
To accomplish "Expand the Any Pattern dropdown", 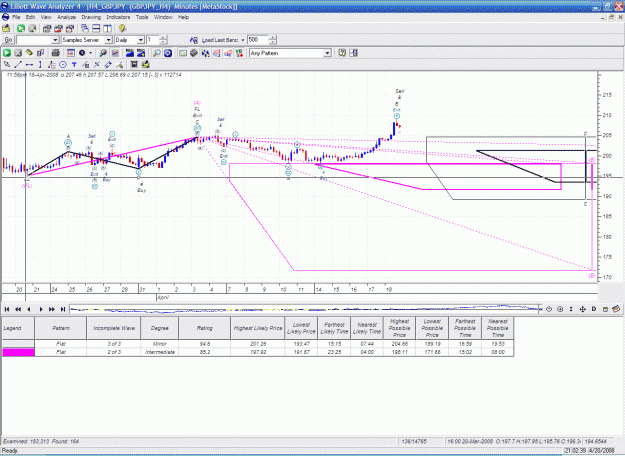I will point(327,53).
